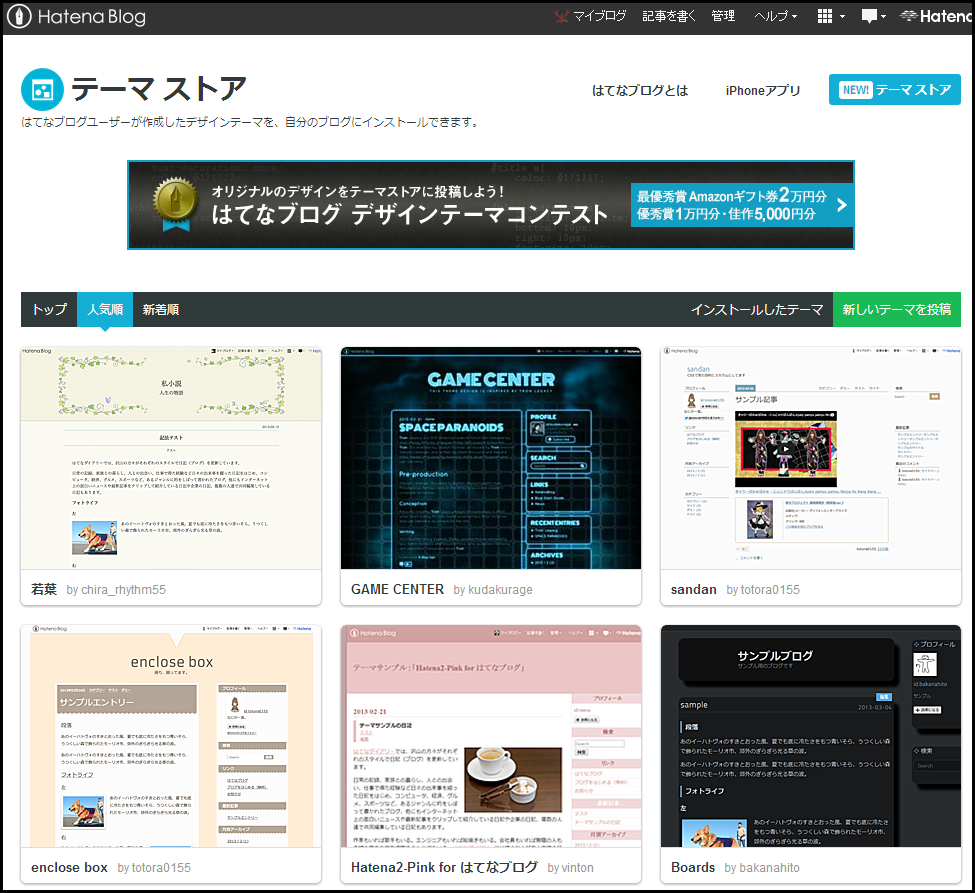Image resolution: width=975 pixels, height=893 pixels.
Task: Click the Hatena Blog header title text
Action: tap(91, 17)
